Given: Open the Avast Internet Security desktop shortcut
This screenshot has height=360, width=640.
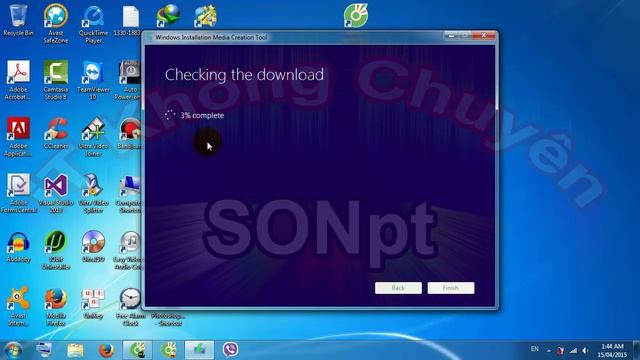Looking at the screenshot, I should 18,306.
